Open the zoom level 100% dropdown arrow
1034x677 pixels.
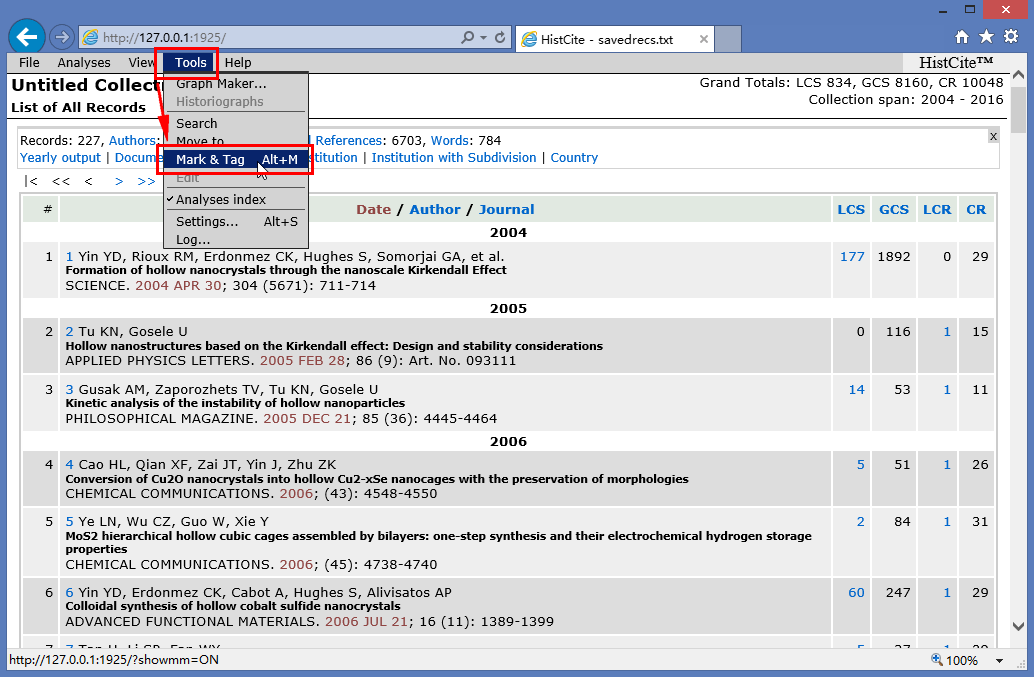click(x=999, y=661)
